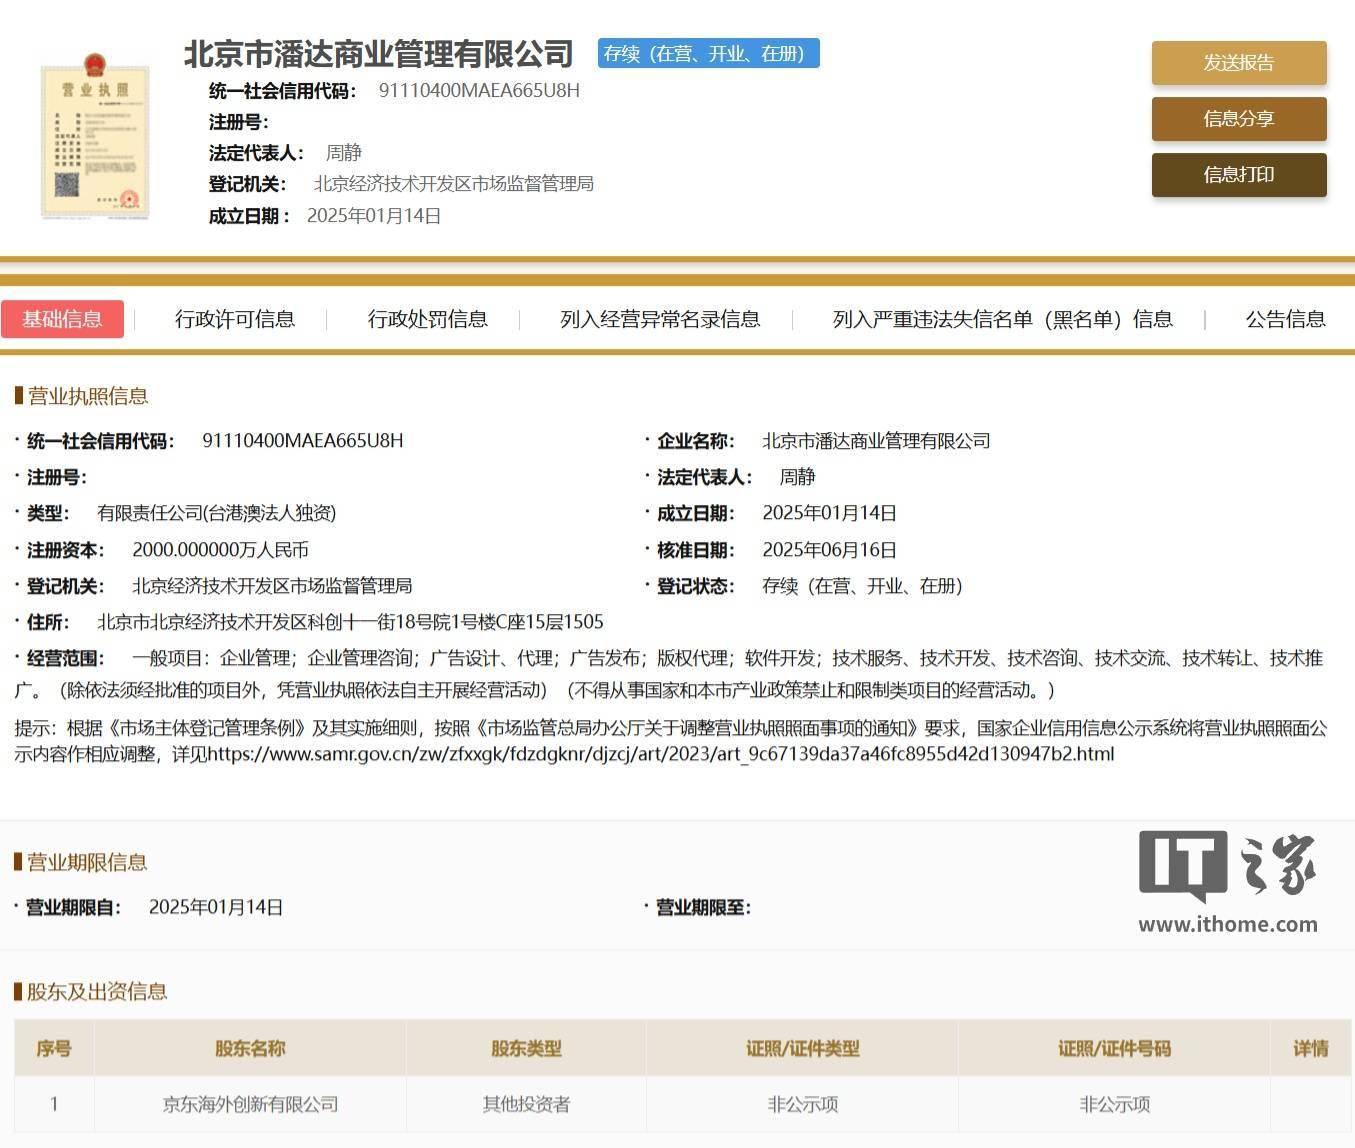Open the business license thumbnail image
The width and height of the screenshot is (1355, 1148).
click(x=95, y=135)
